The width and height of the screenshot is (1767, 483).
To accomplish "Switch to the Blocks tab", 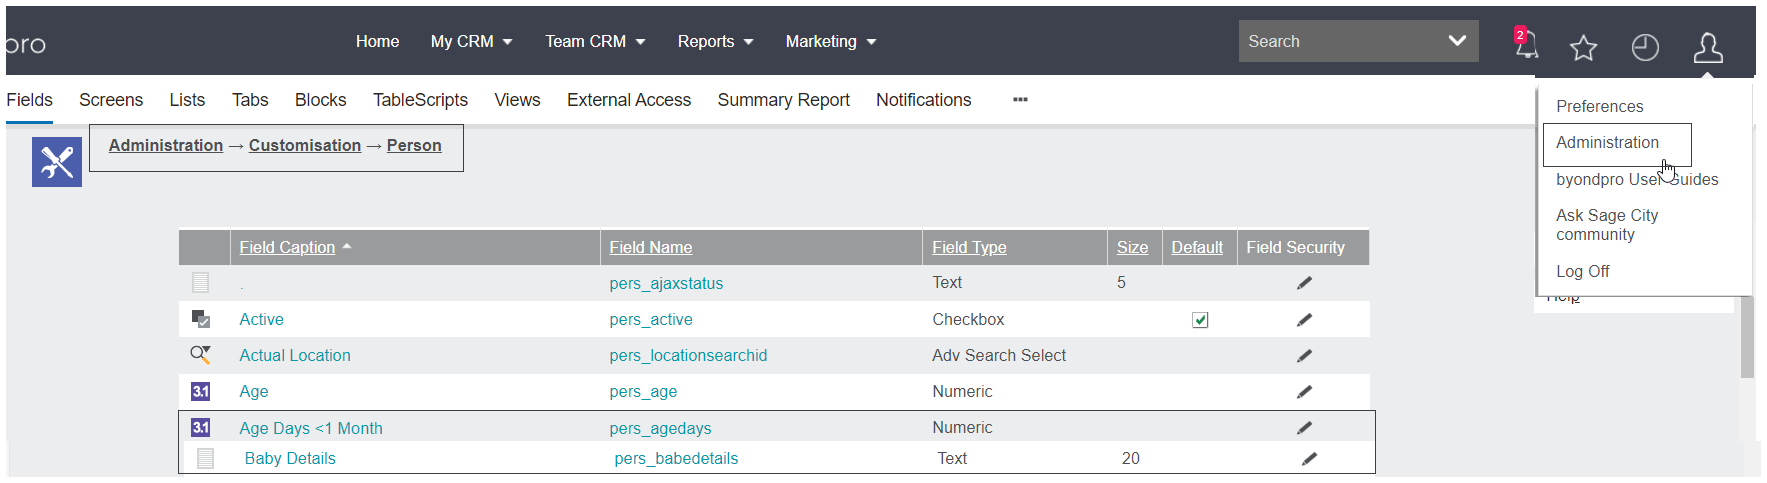I will (x=320, y=100).
